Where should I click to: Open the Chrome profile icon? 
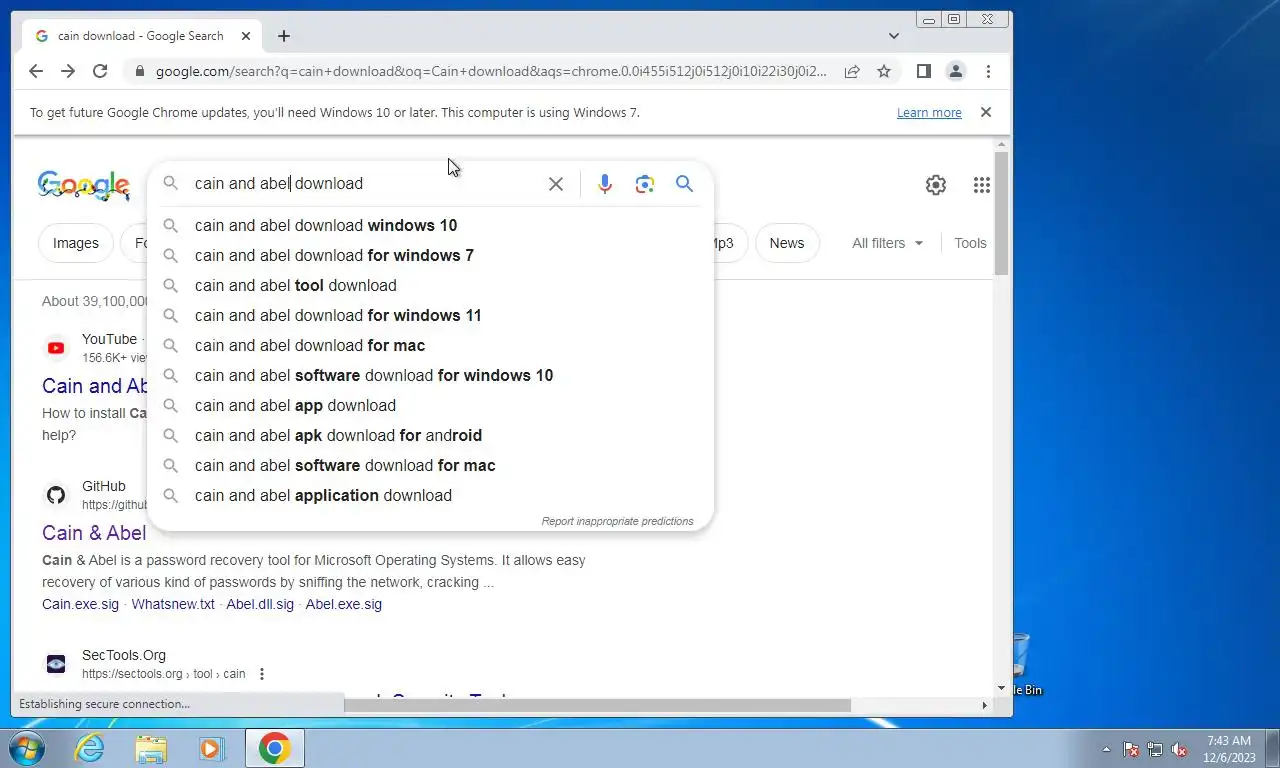956,71
